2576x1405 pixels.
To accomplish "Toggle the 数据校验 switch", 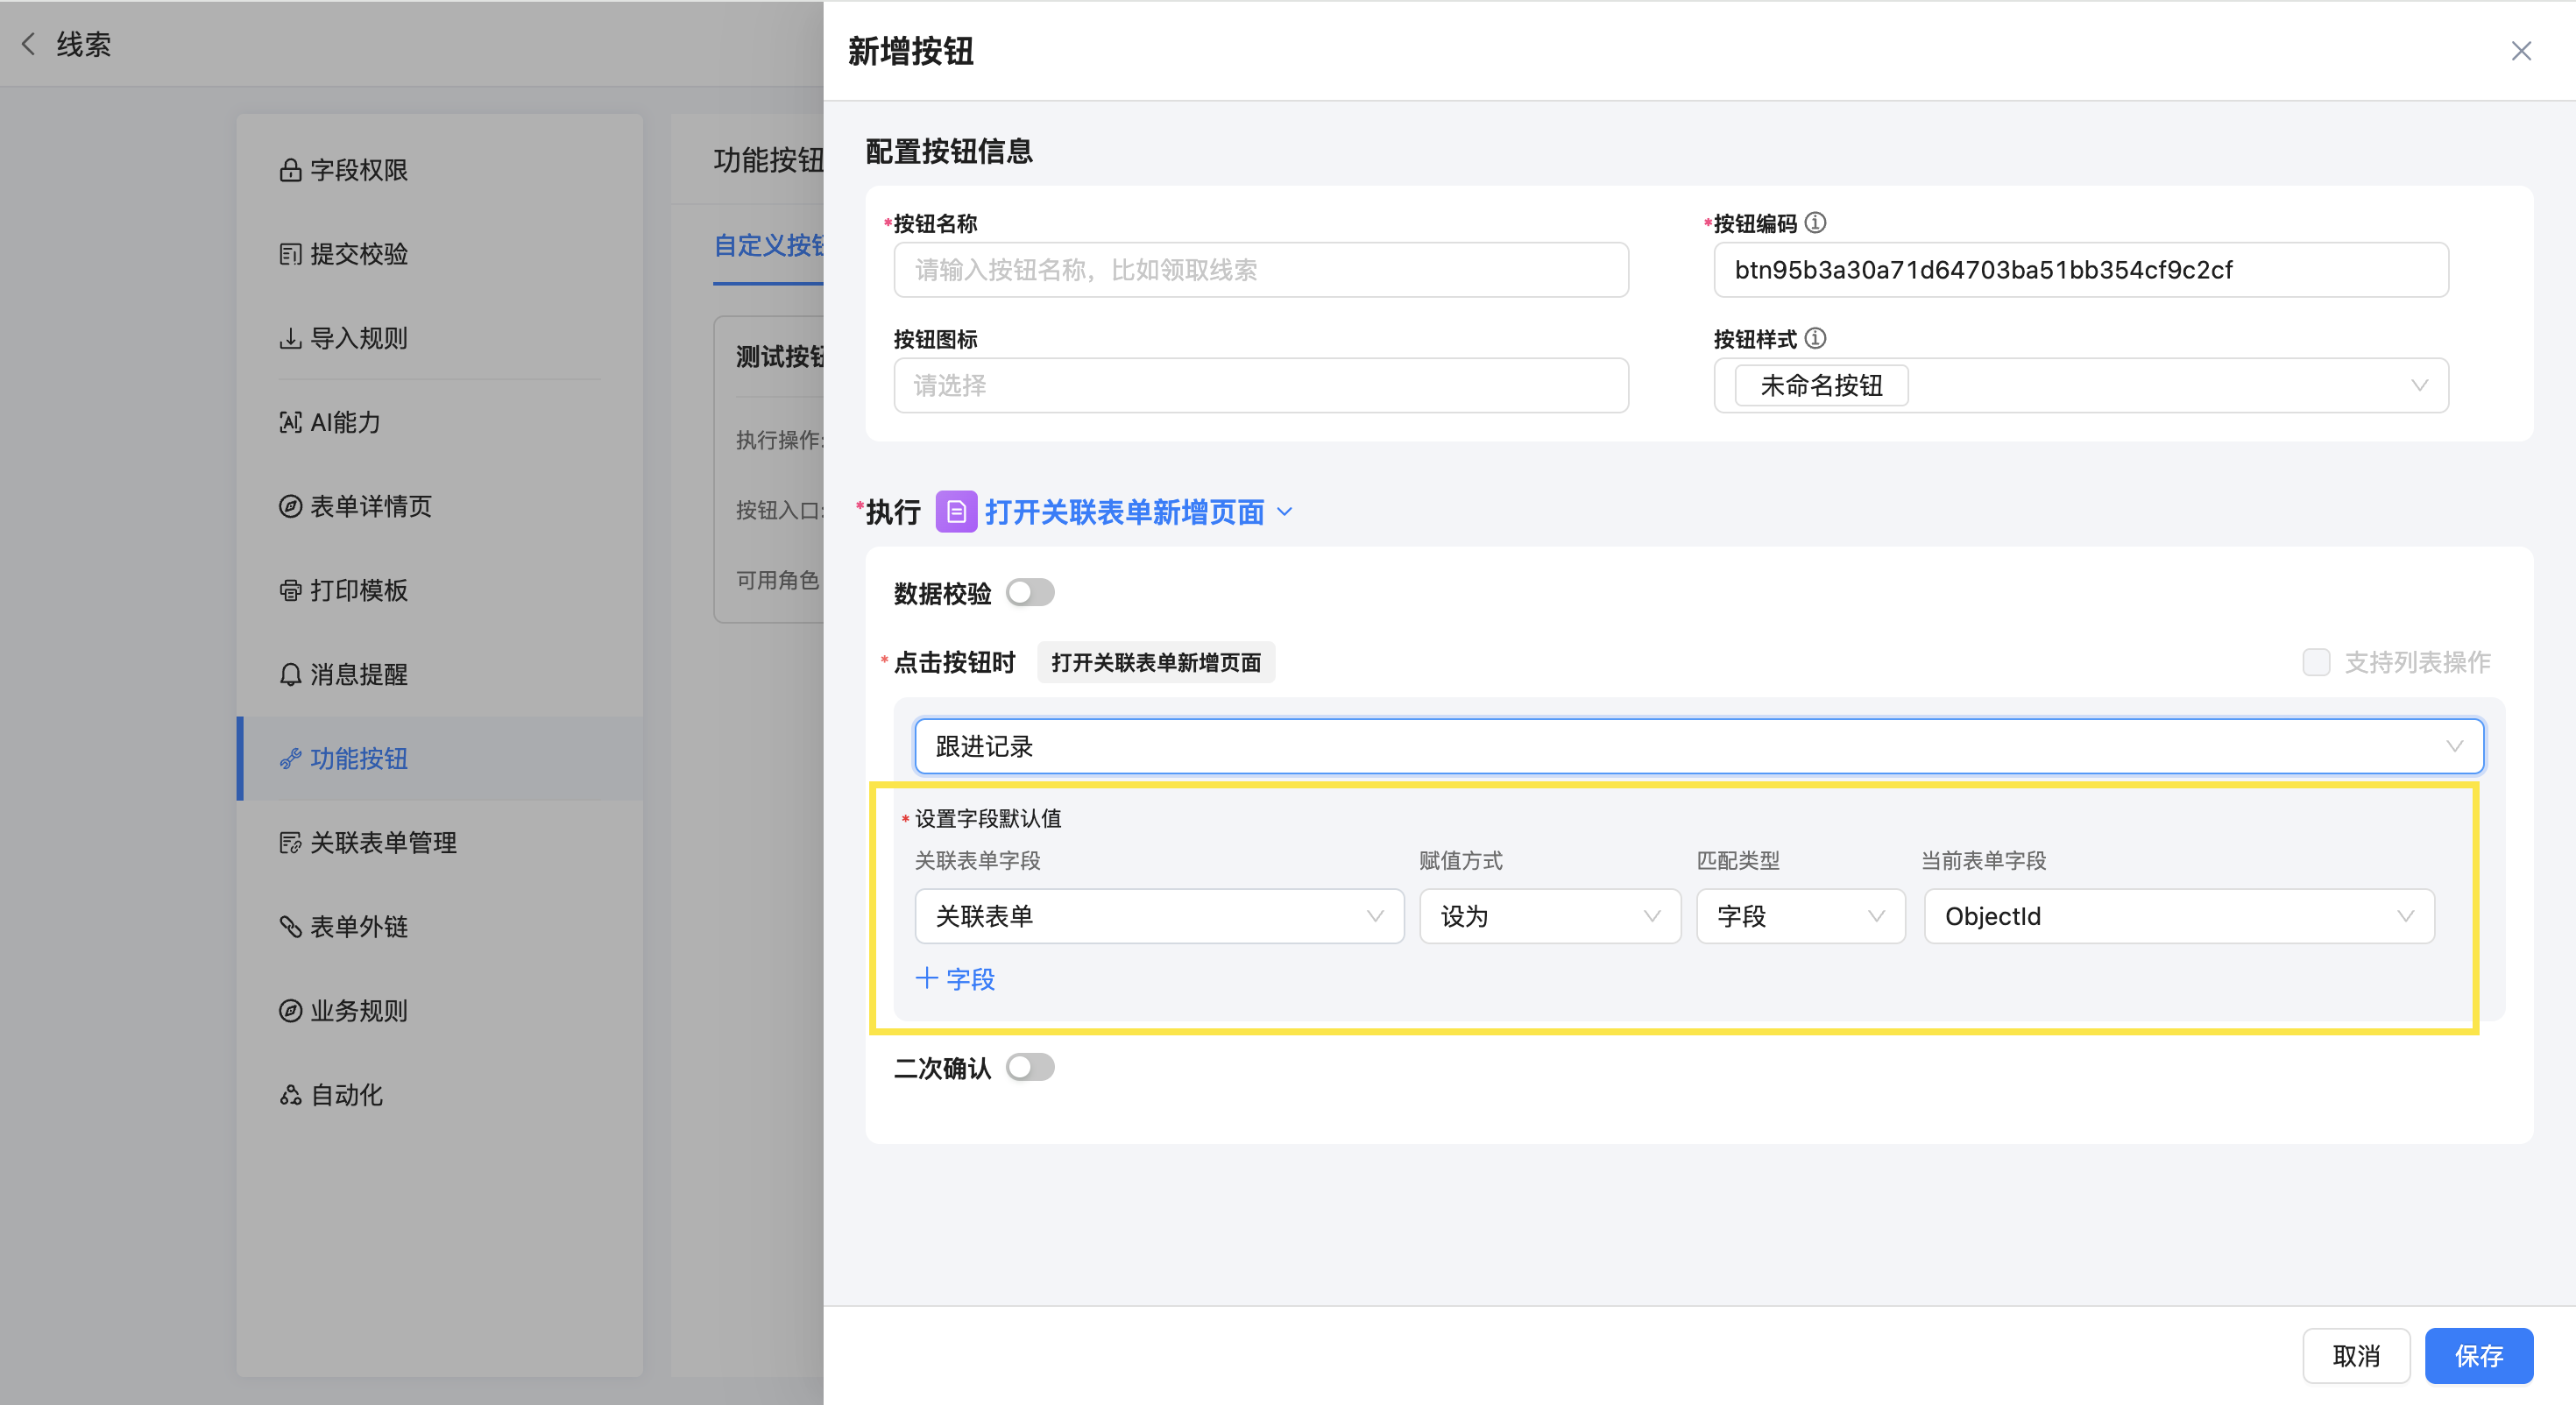I will click(1030, 593).
